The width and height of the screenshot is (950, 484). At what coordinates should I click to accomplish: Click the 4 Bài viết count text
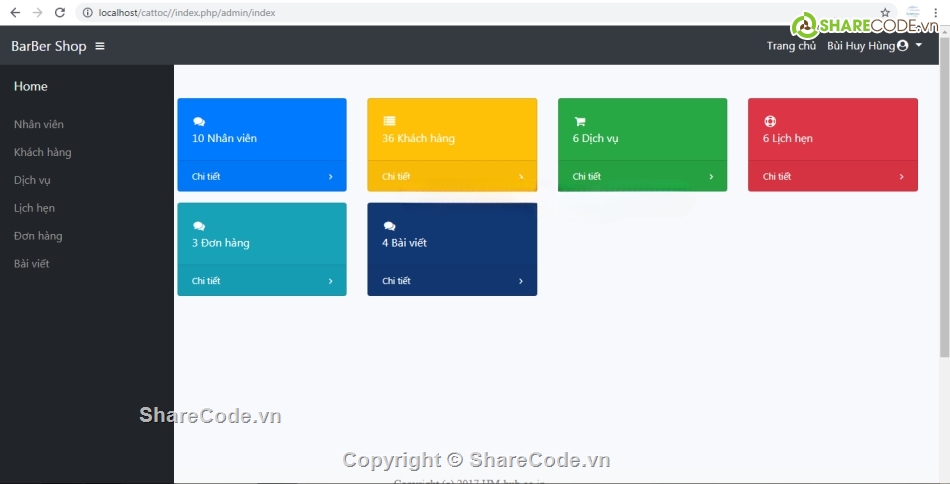404,243
